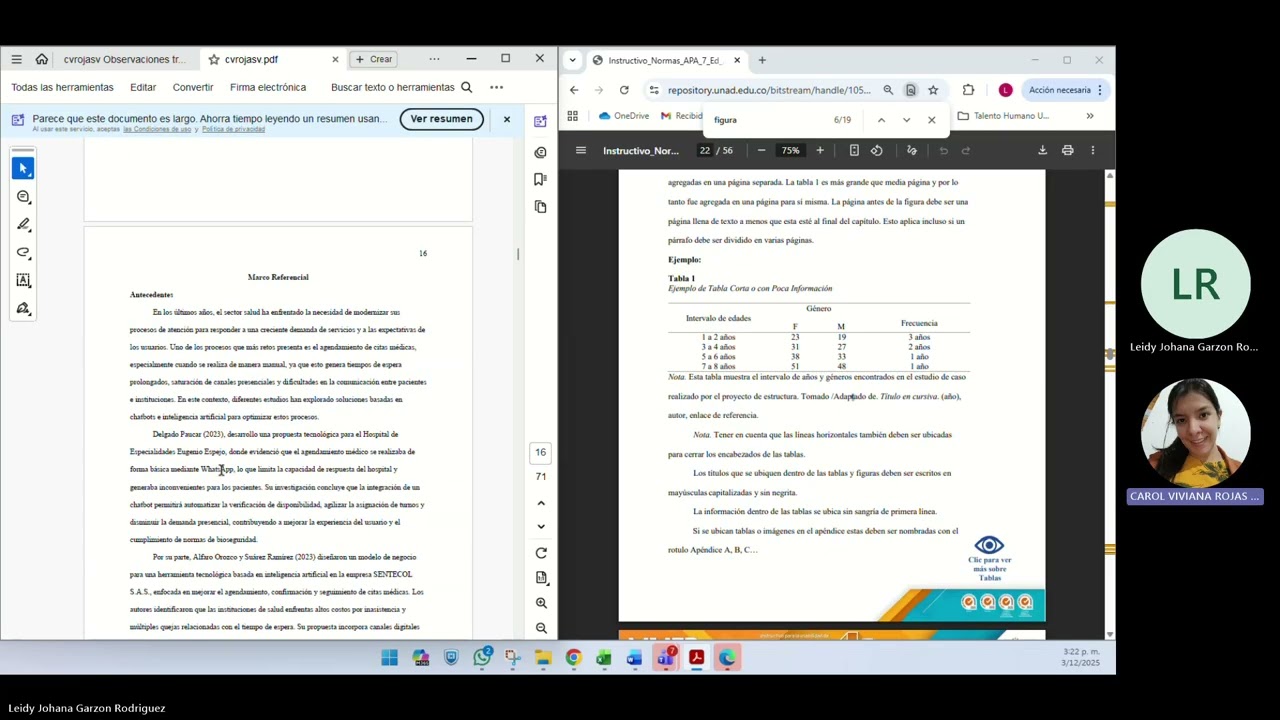
Task: Close the find bar
Action: (x=931, y=120)
